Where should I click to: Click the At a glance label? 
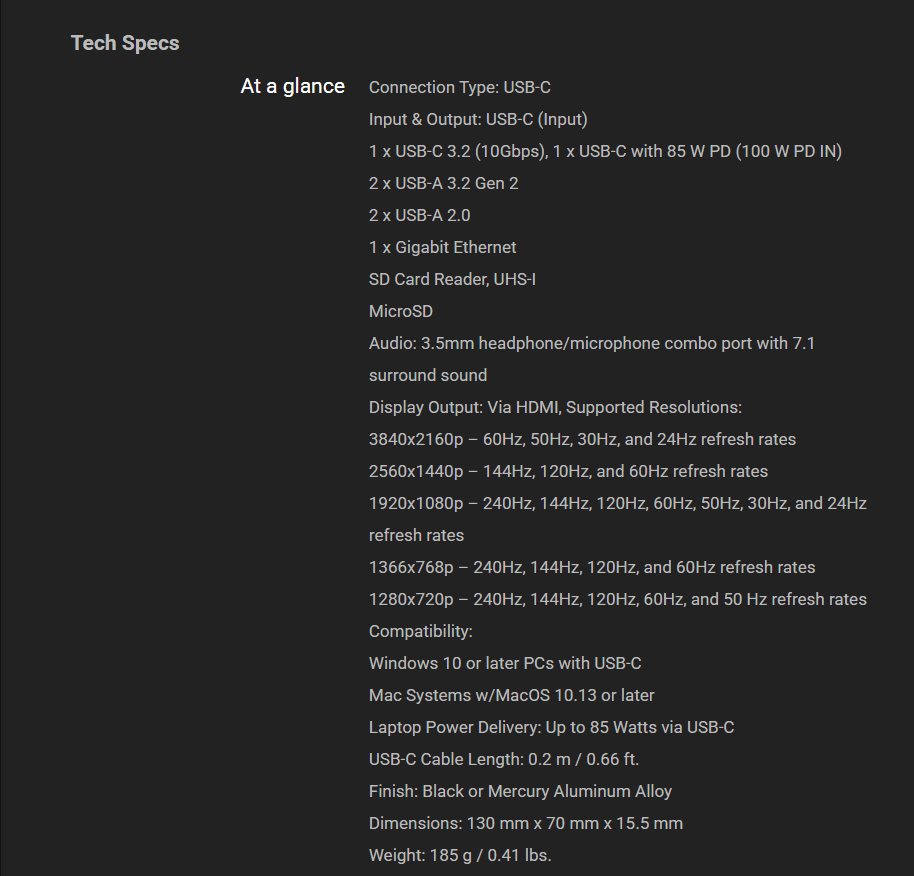292,86
